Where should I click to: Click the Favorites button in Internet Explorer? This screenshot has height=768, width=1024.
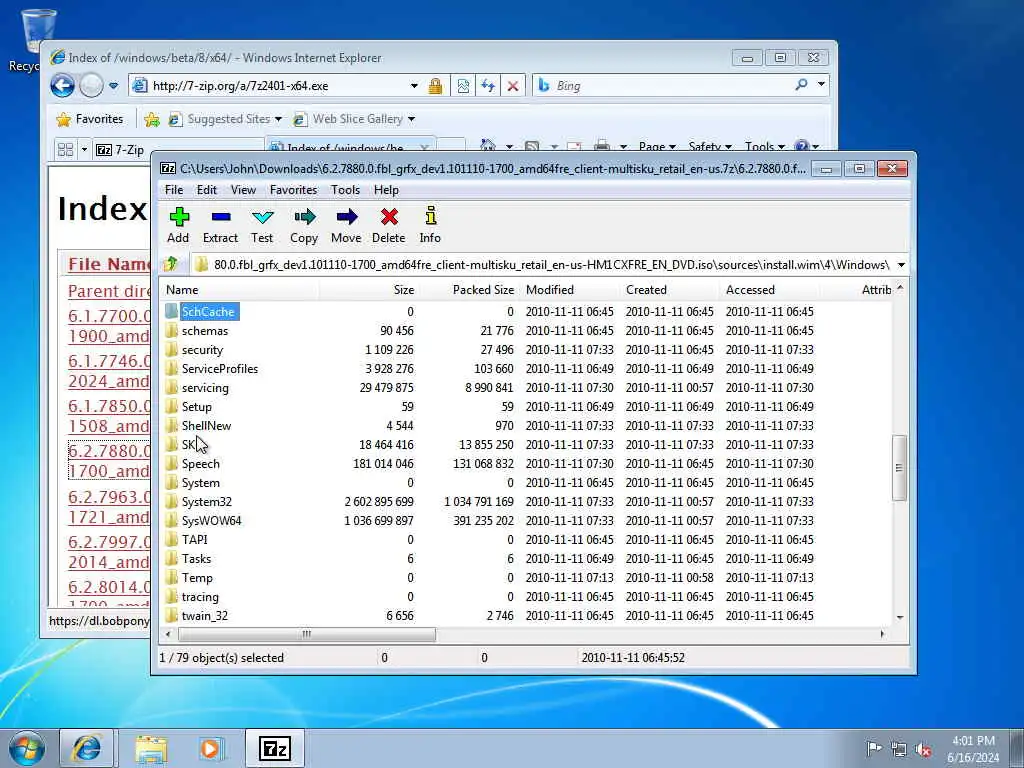pyautogui.click(x=90, y=119)
